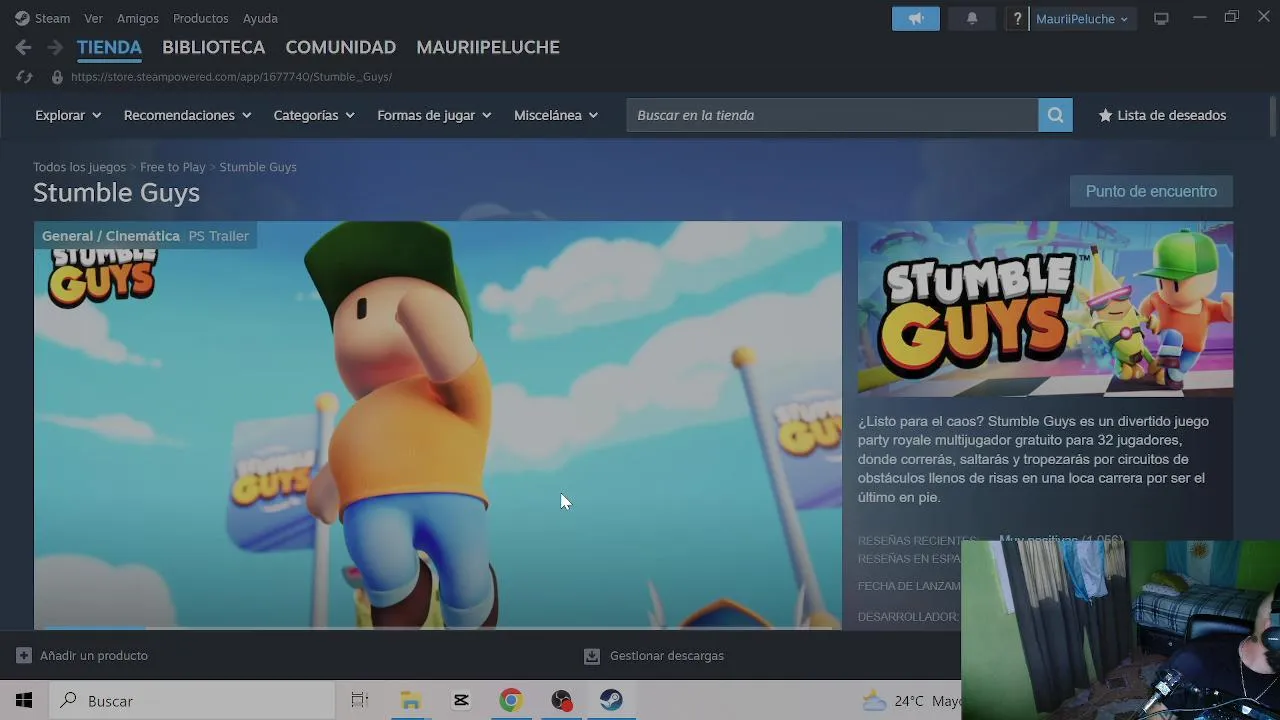
Task: Open File Explorer from the taskbar
Action: [411, 701]
